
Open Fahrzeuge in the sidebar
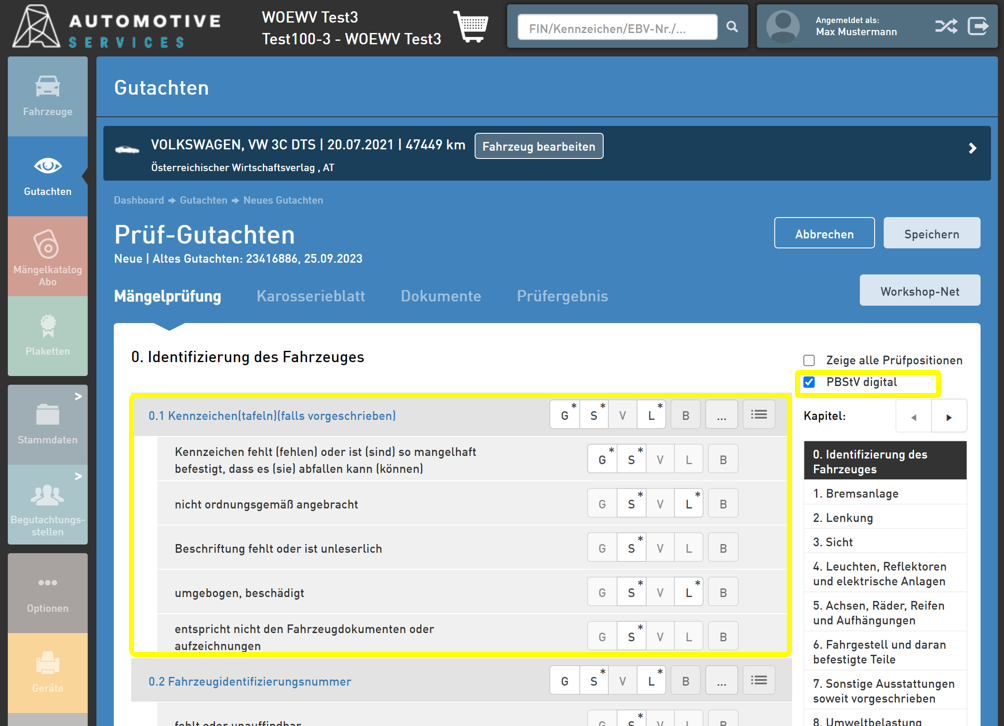click(x=47, y=96)
